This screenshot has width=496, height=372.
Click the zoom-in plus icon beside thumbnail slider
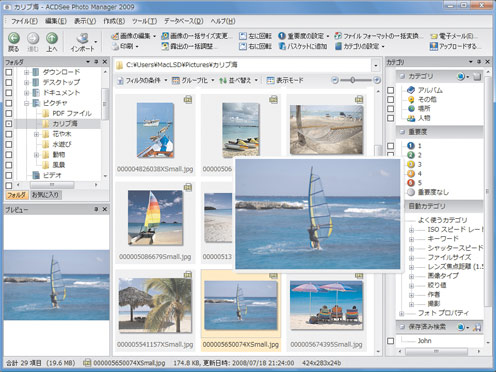pos(377,80)
